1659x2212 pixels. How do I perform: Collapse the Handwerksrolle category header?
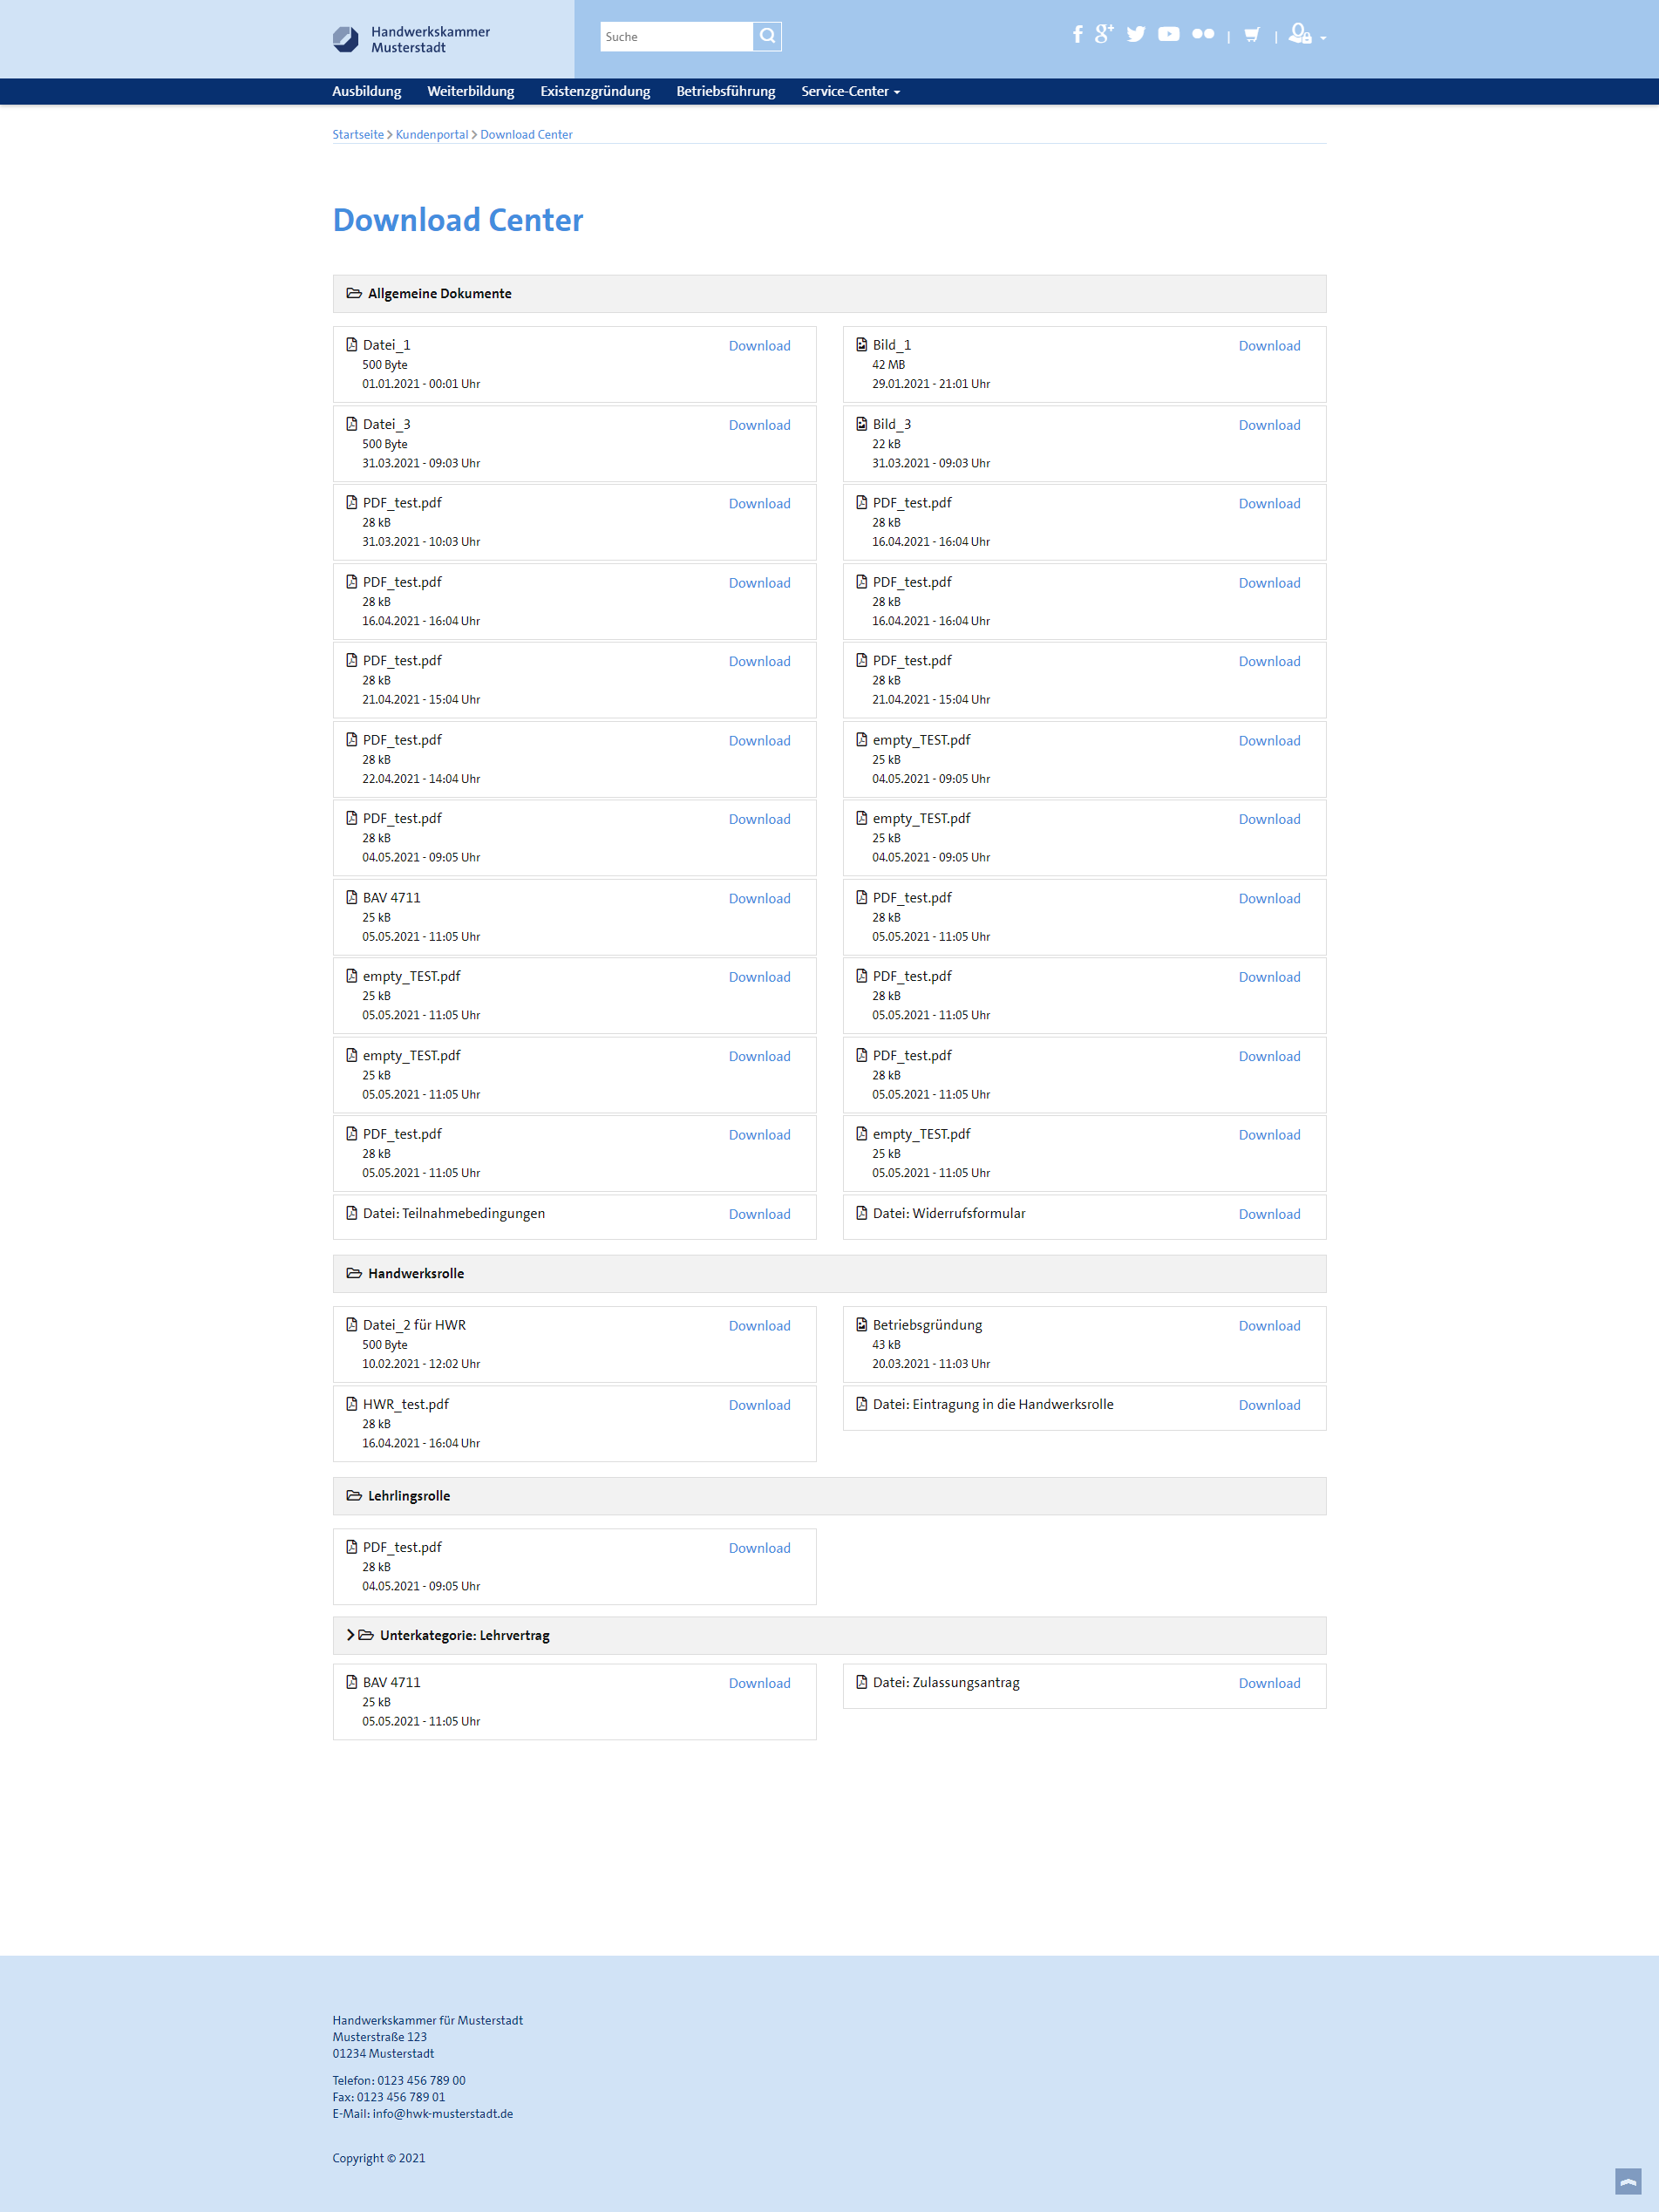pyautogui.click(x=415, y=1273)
